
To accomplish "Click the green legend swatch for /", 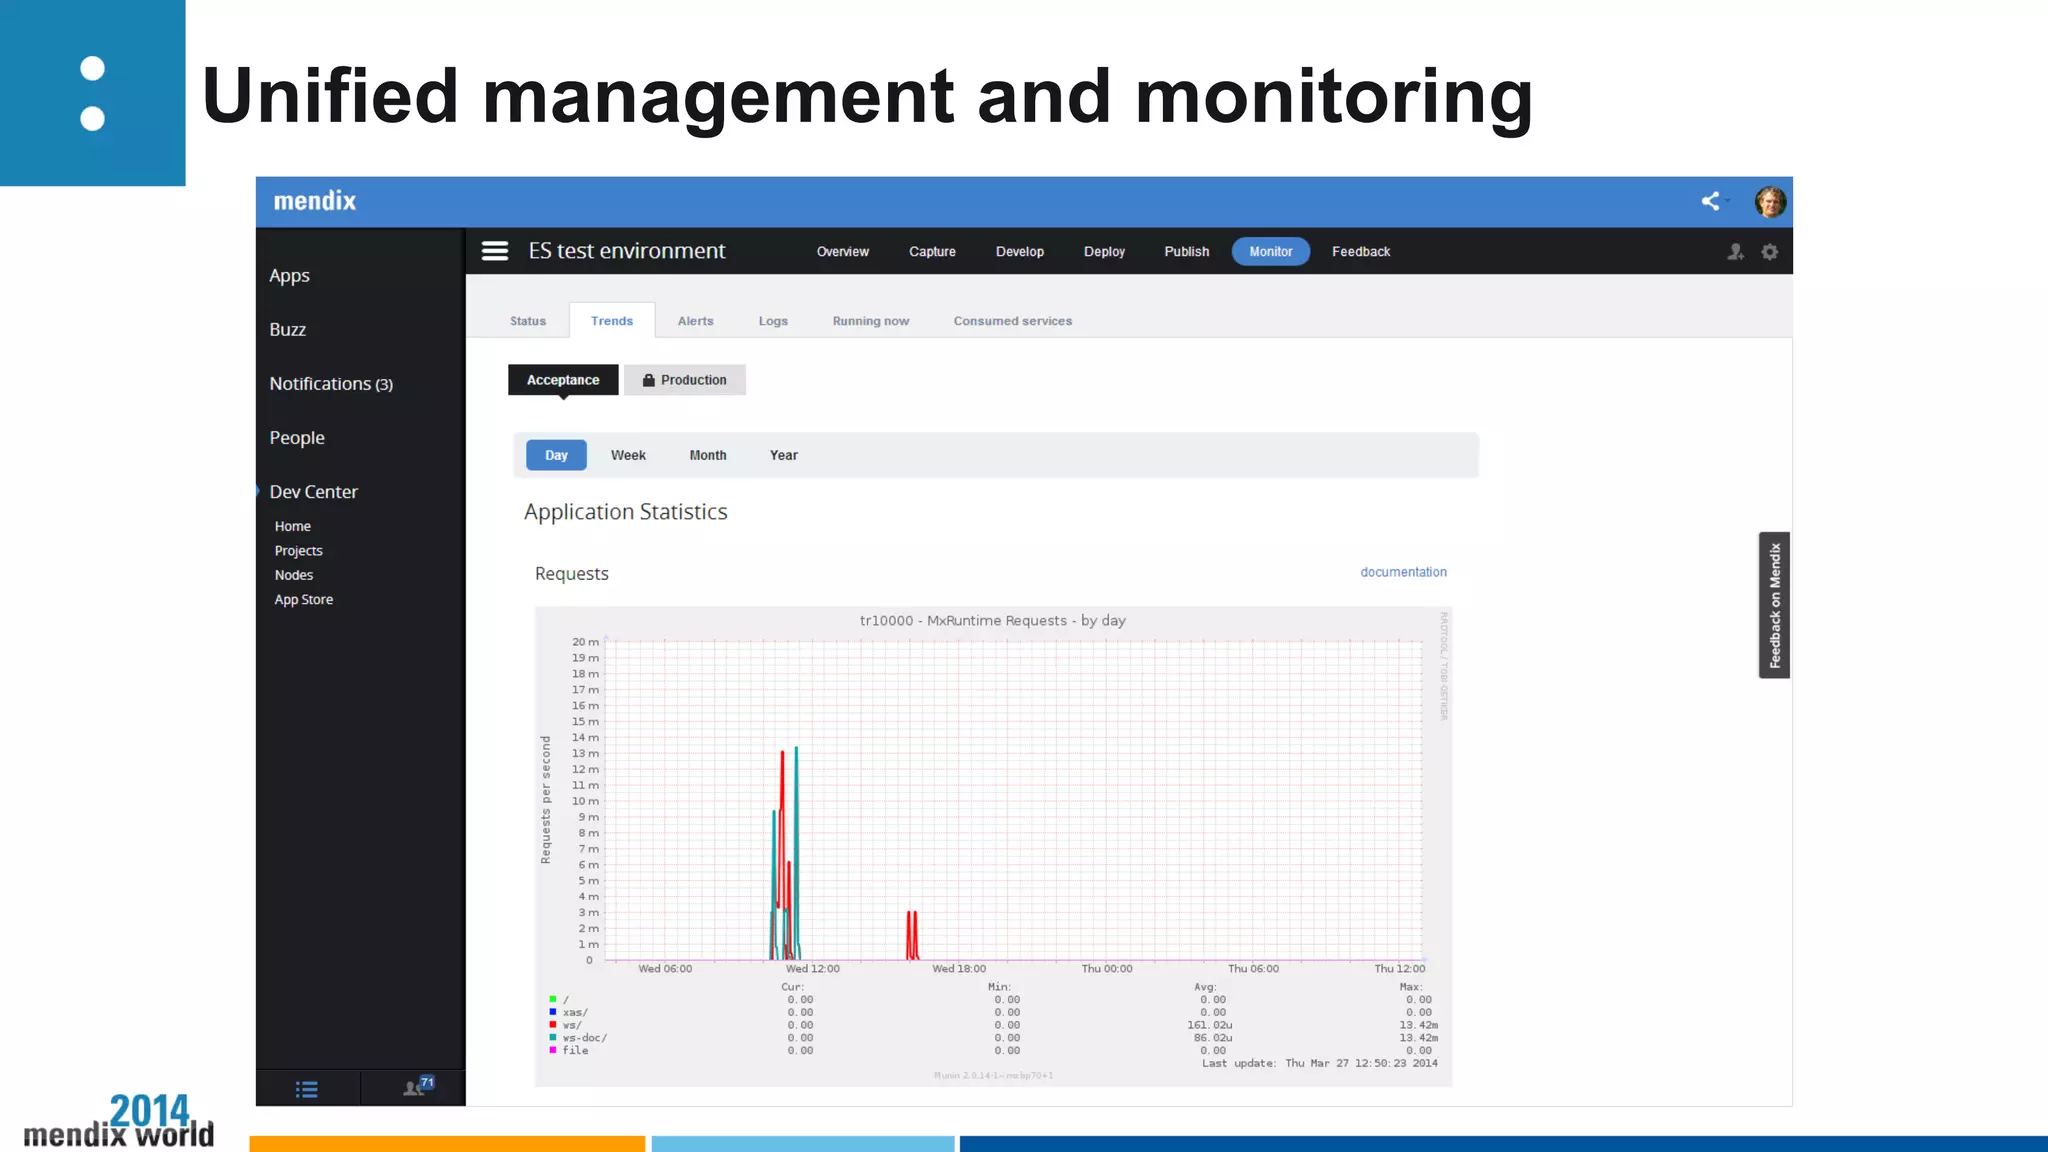I will click(552, 999).
